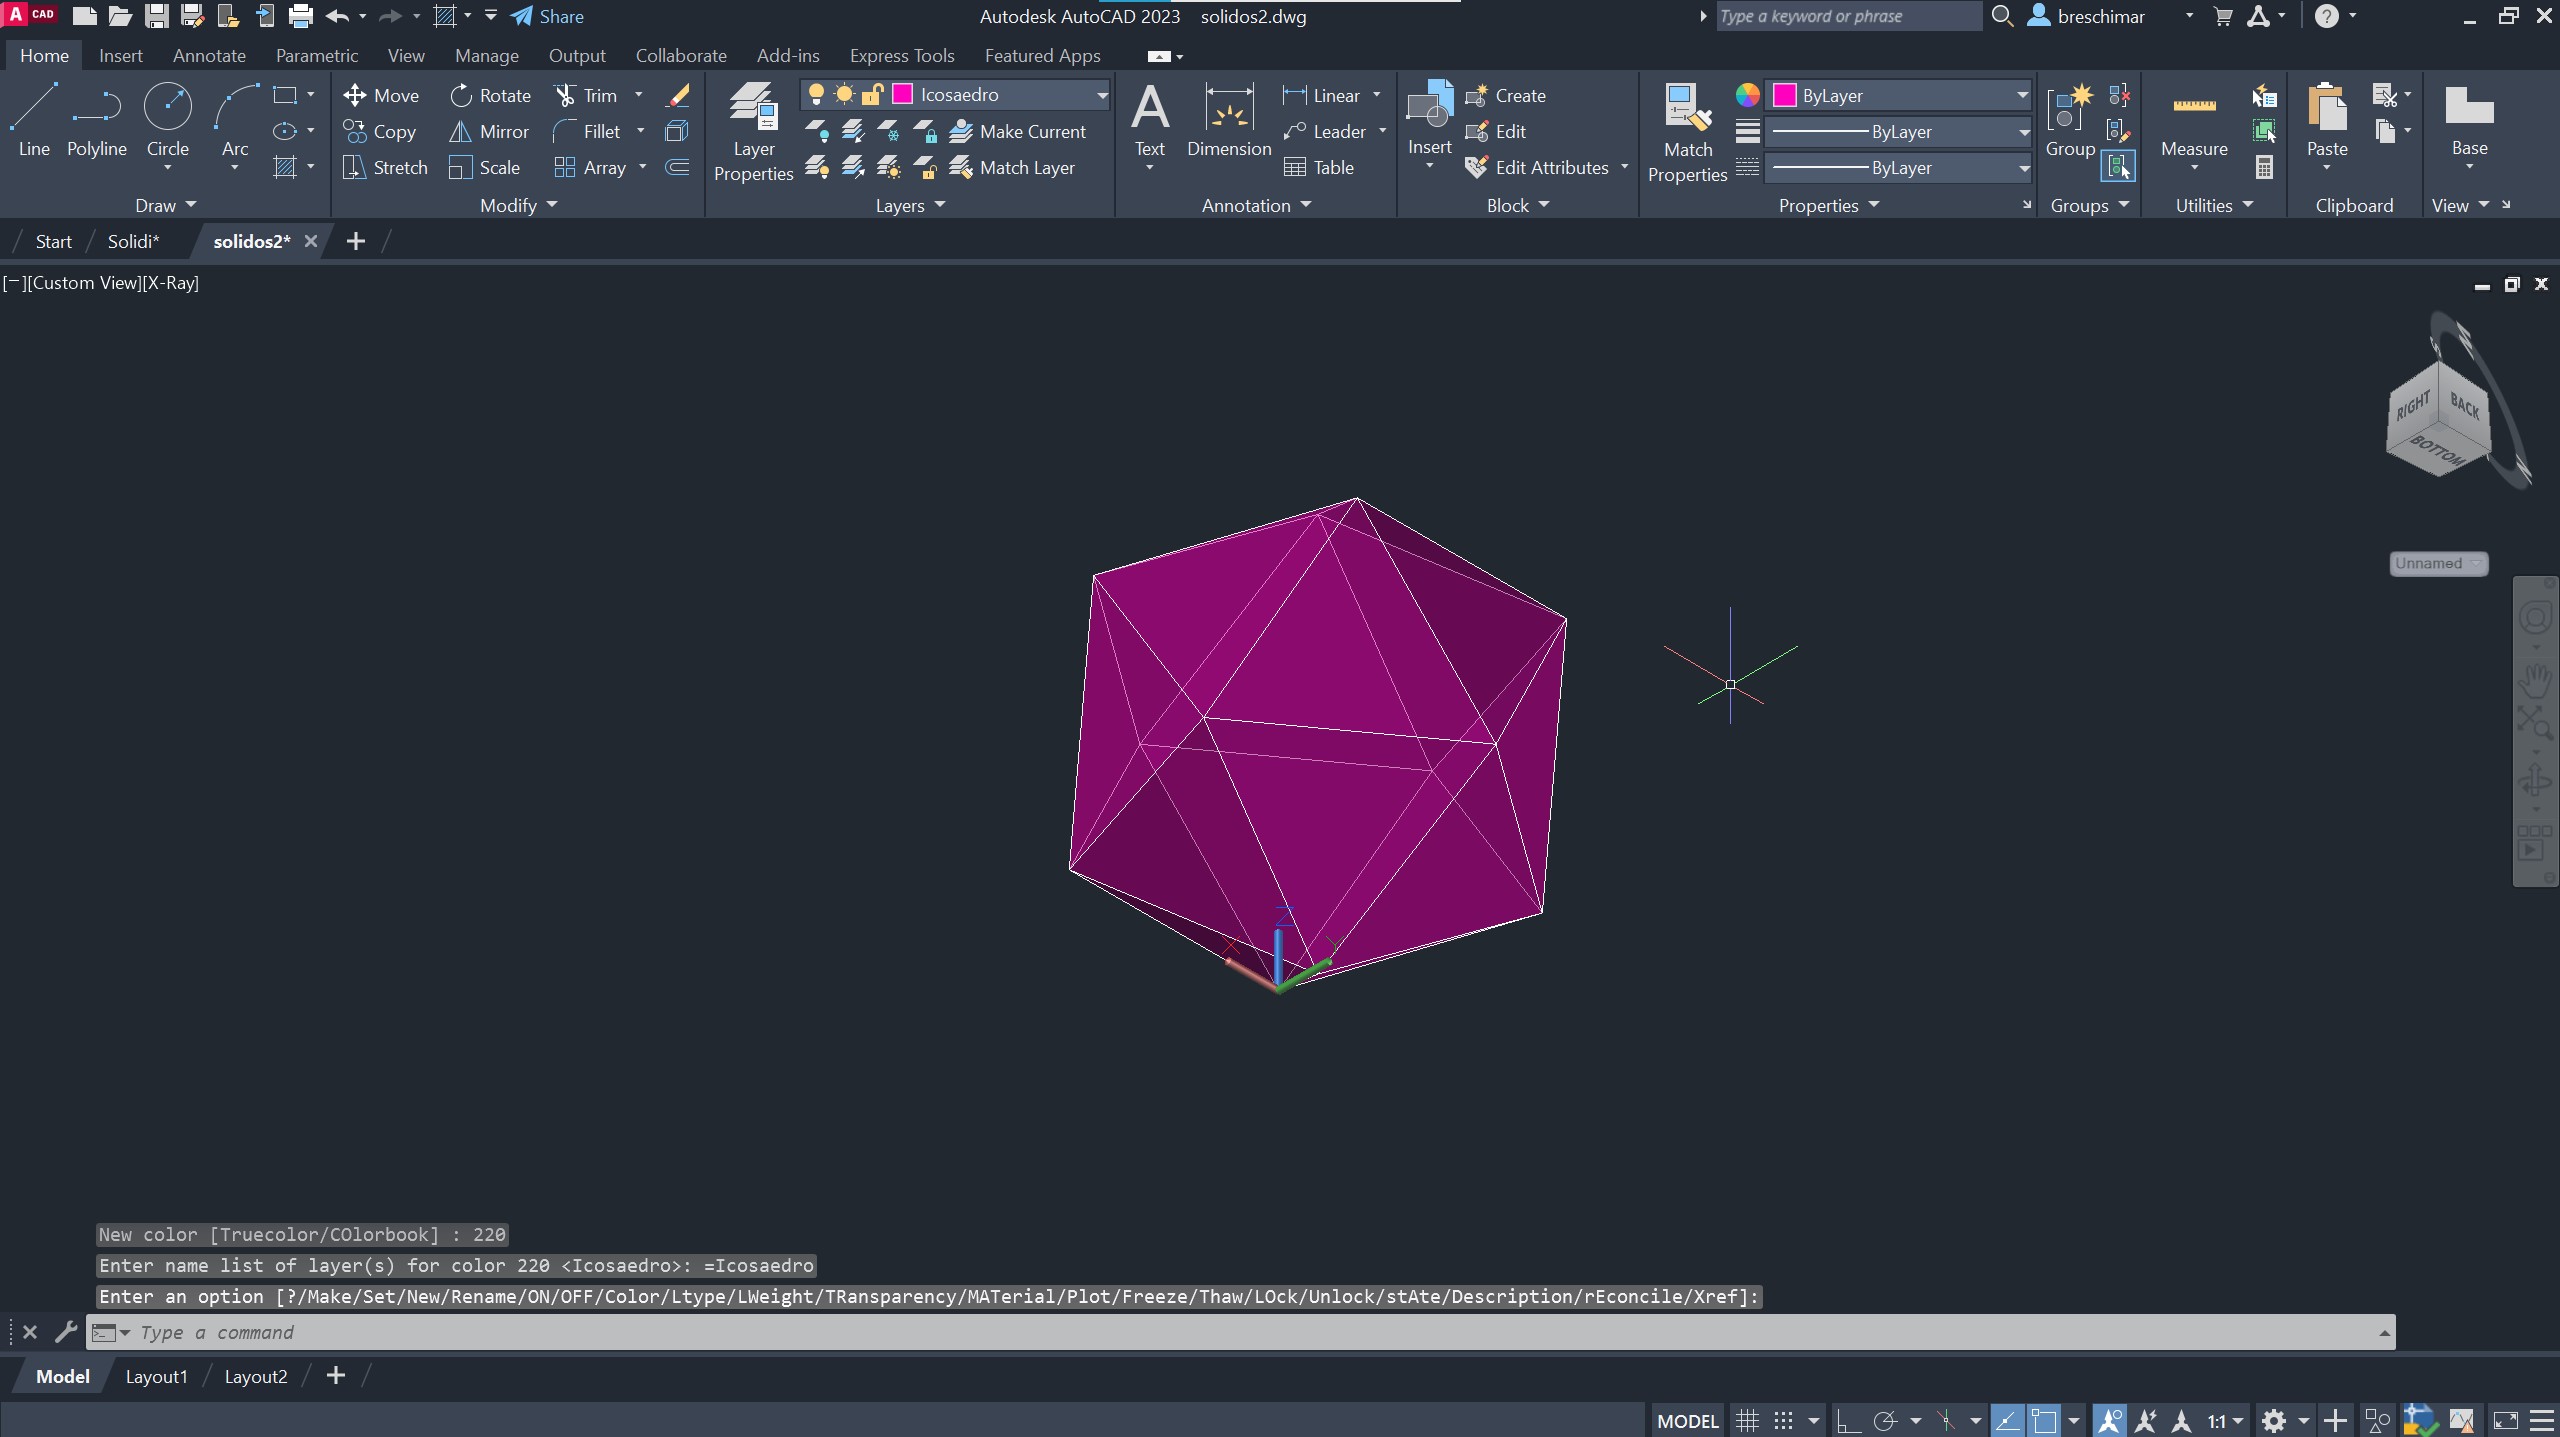Click the command line input field
The width and height of the screenshot is (2560, 1437).
(1240, 1332)
